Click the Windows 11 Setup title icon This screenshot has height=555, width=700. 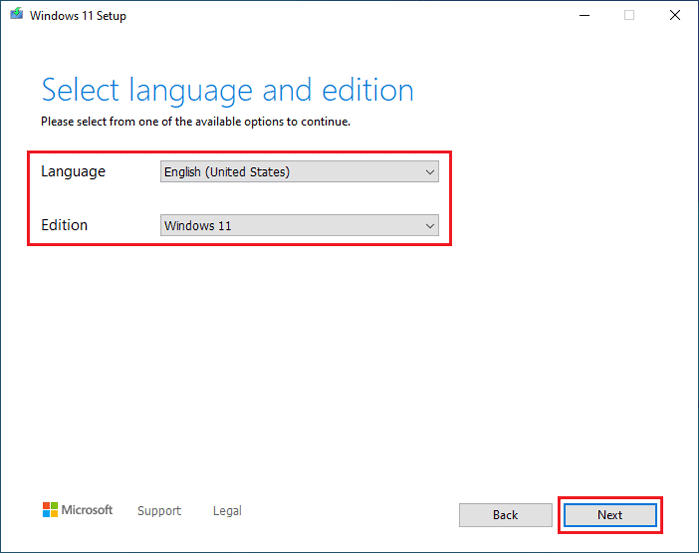click(17, 14)
